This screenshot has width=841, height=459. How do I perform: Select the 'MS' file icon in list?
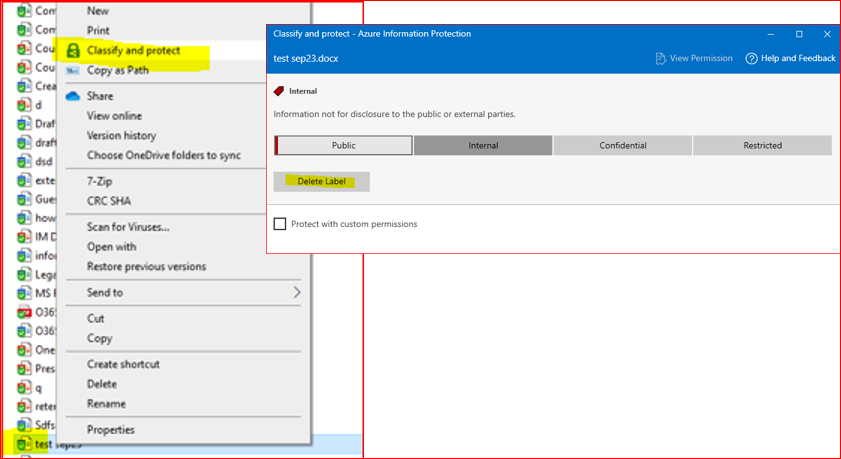(24, 293)
